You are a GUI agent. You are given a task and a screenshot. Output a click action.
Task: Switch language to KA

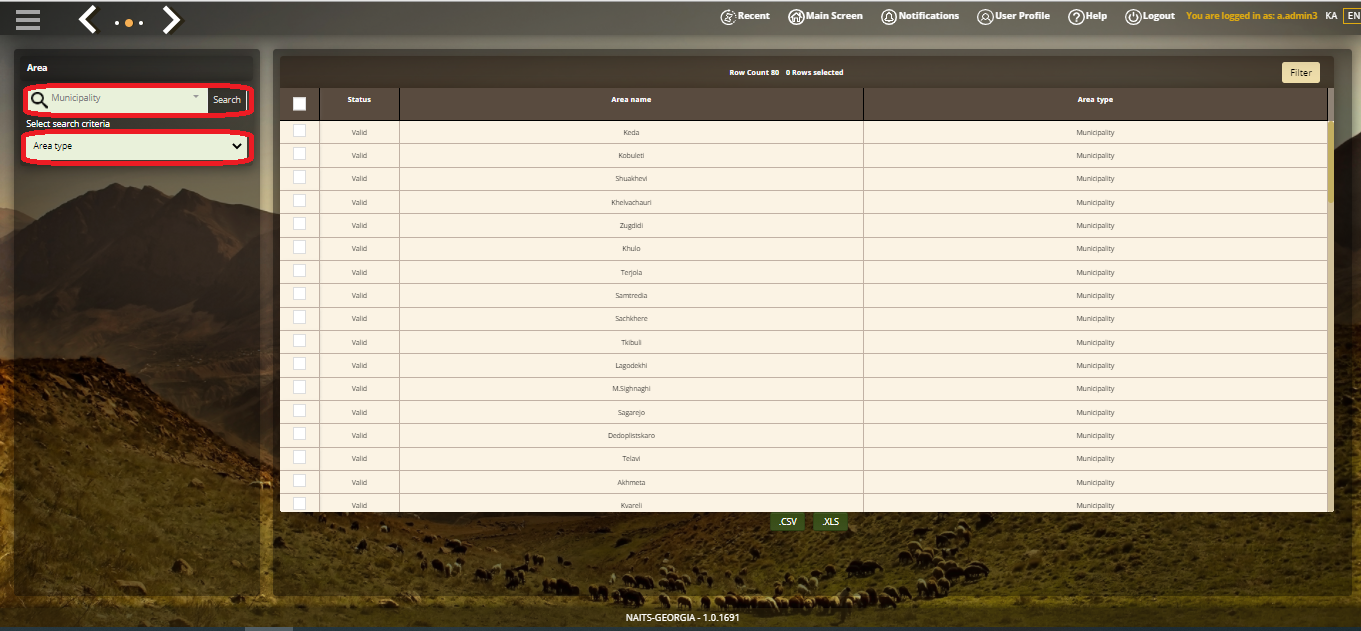coord(1331,16)
